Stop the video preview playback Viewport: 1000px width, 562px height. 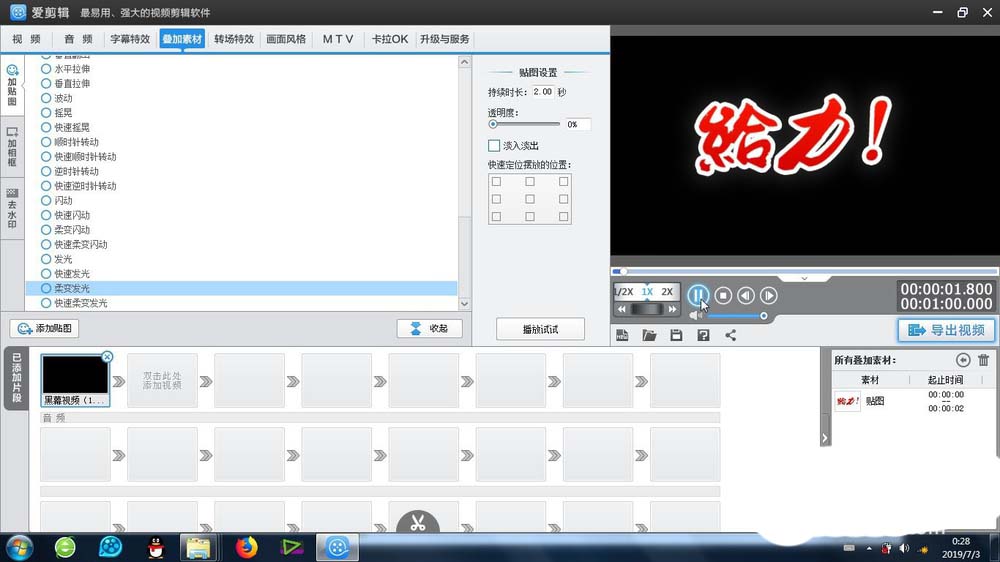pos(723,295)
